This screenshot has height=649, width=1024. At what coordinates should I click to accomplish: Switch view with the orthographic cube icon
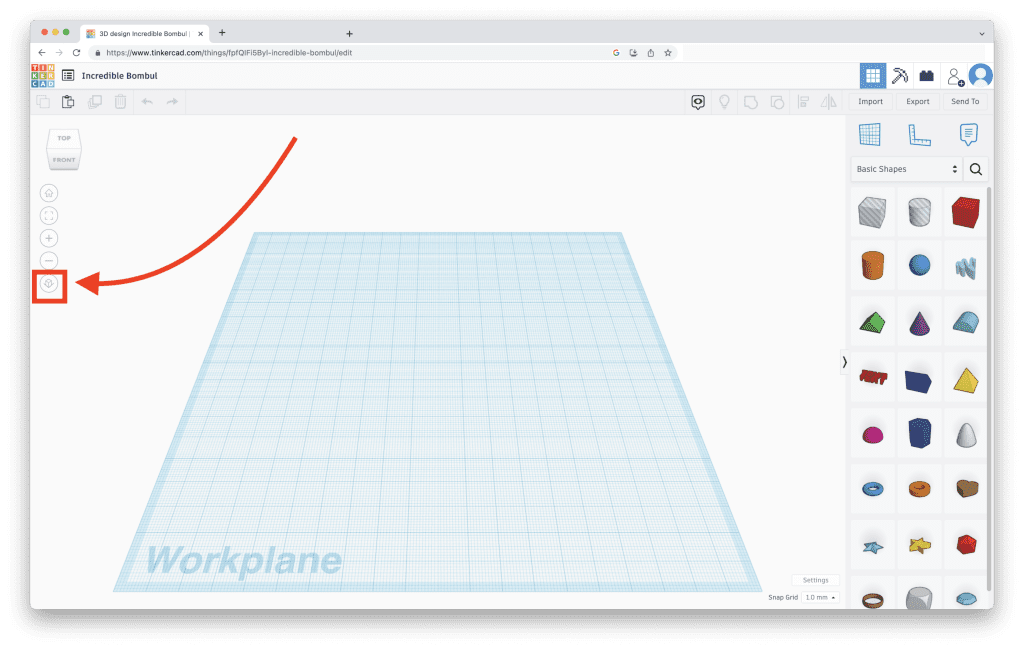pyautogui.click(x=50, y=284)
